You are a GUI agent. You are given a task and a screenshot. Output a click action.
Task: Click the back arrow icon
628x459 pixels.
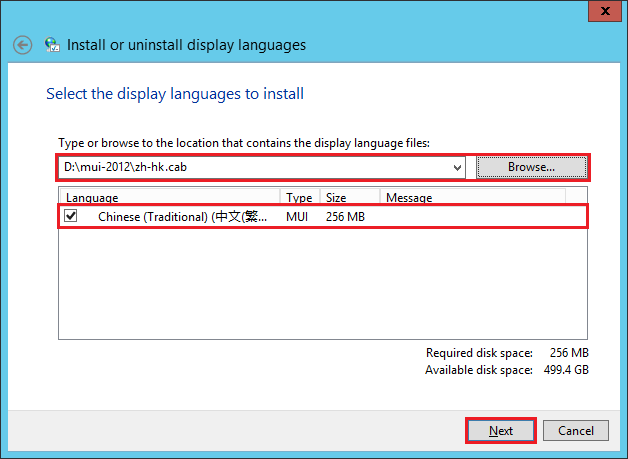pos(23,45)
